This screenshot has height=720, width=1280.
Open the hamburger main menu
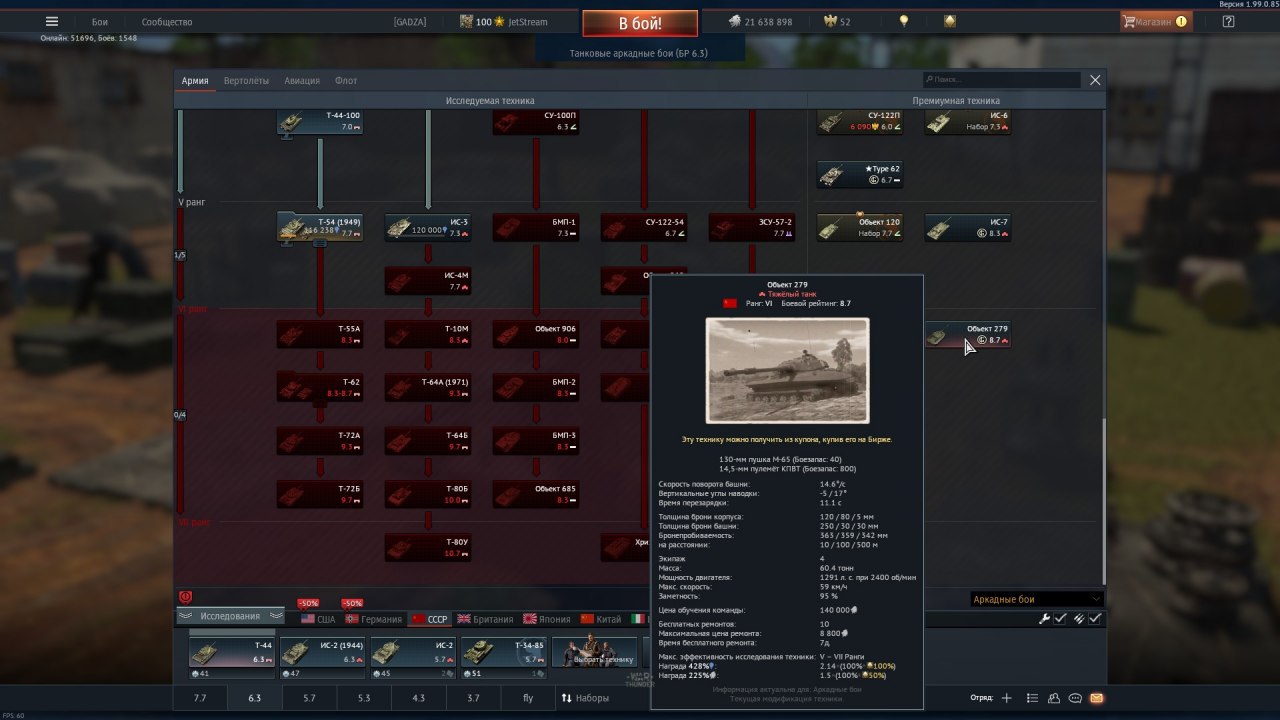[x=52, y=21]
